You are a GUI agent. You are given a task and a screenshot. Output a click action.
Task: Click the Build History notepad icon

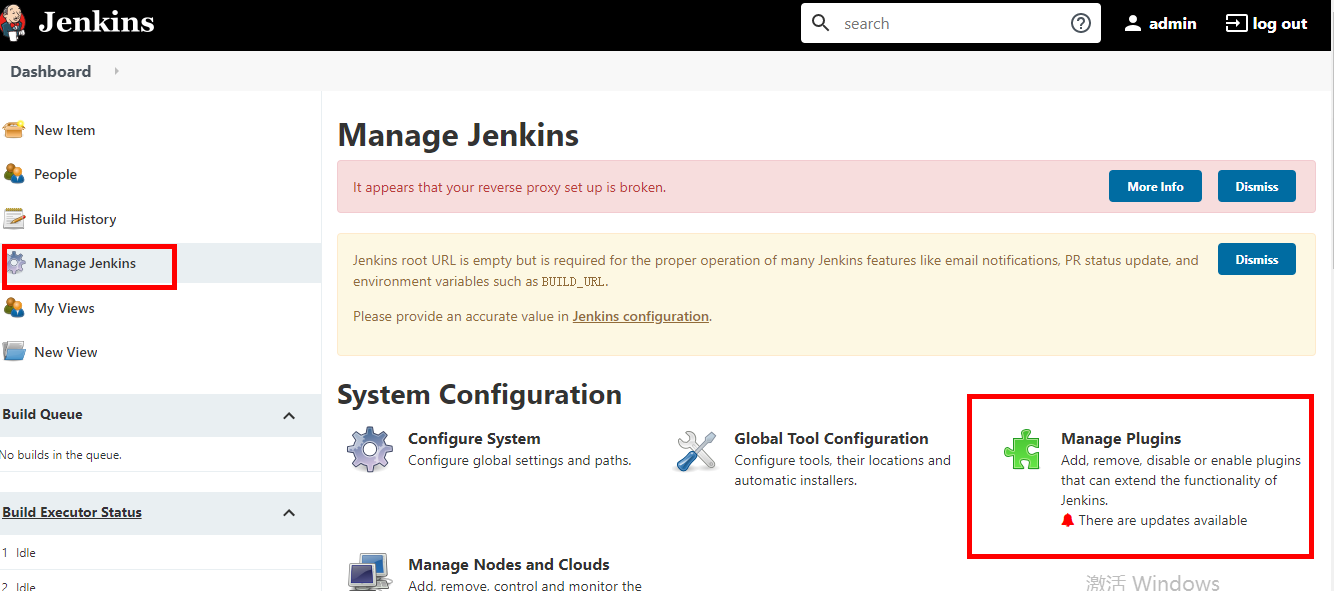point(14,219)
